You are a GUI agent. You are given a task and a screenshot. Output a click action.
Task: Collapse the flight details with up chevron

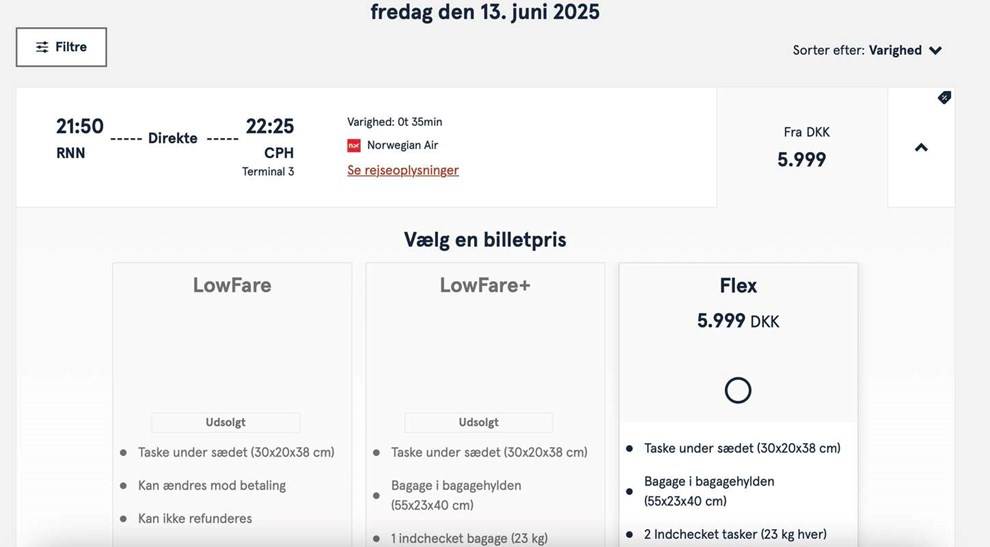tap(921, 148)
